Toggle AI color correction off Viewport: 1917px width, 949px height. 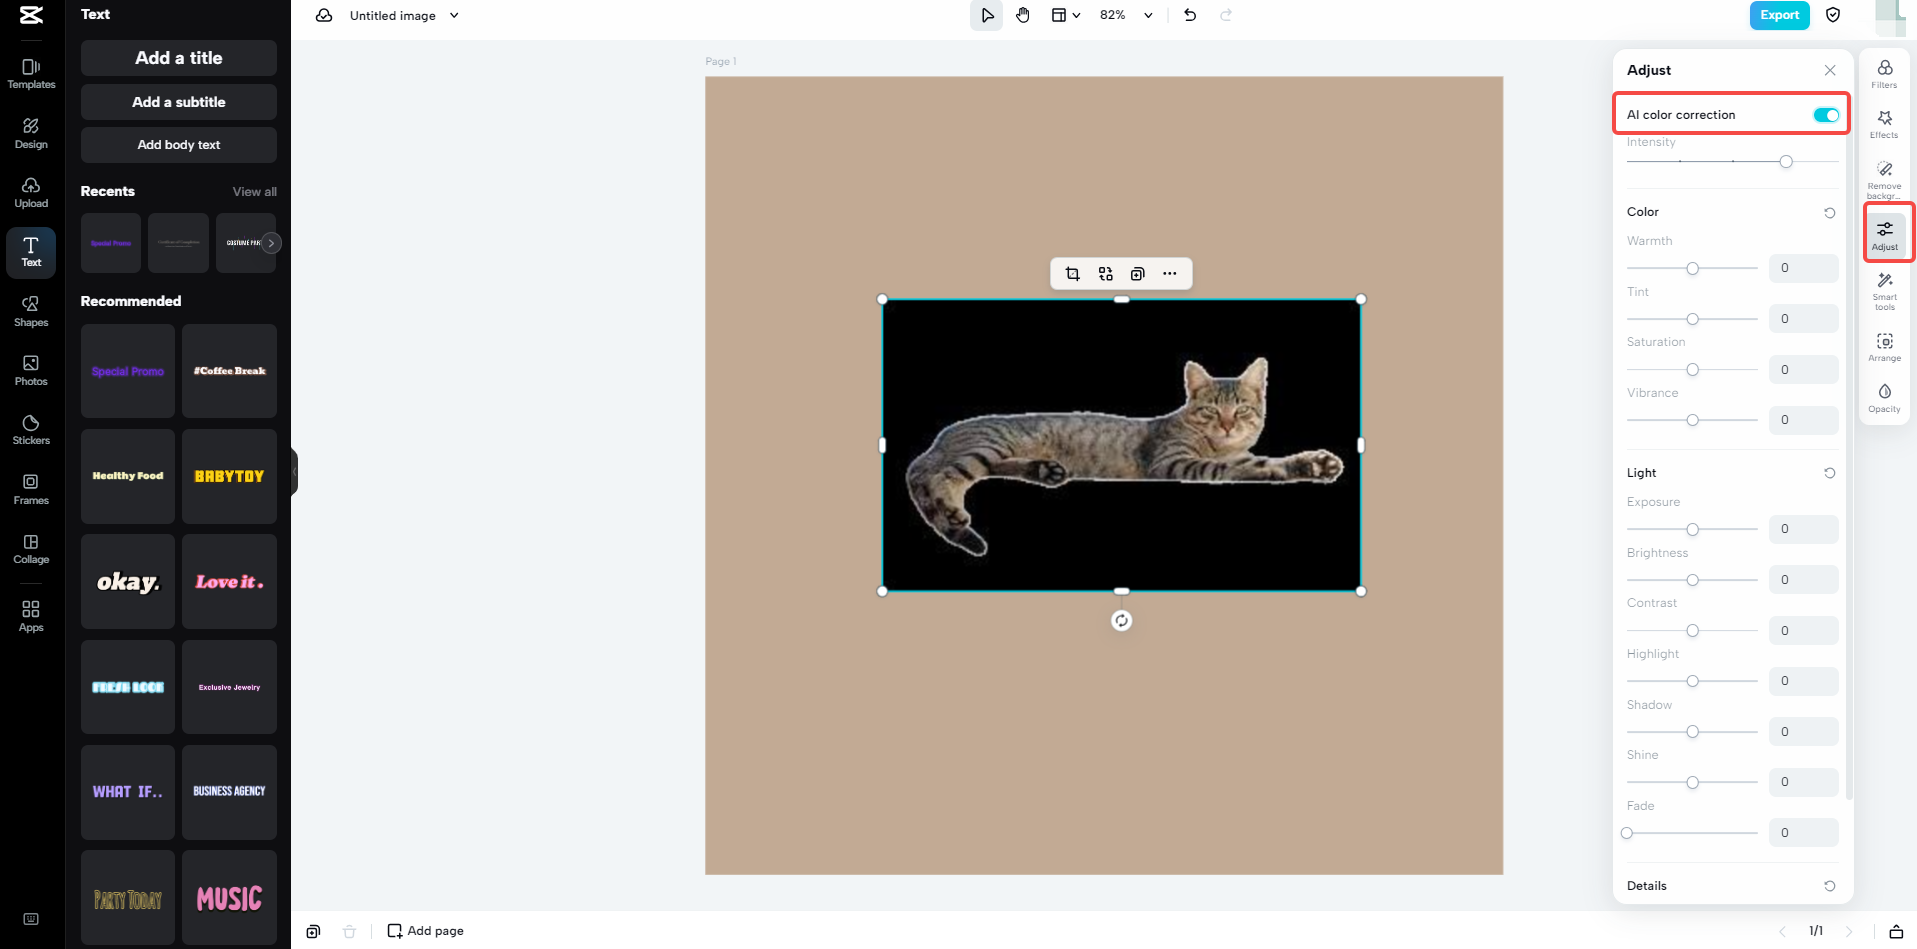point(1827,114)
